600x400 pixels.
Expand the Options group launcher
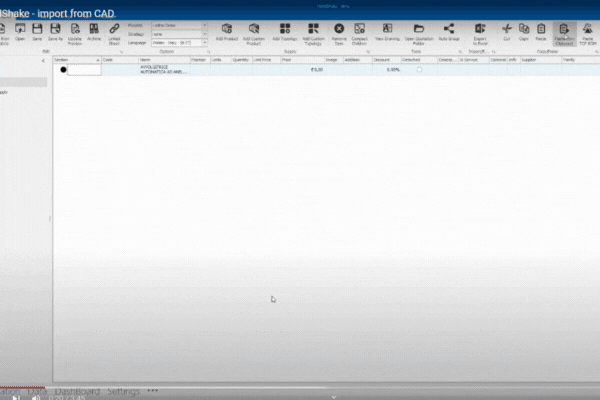[x=209, y=52]
